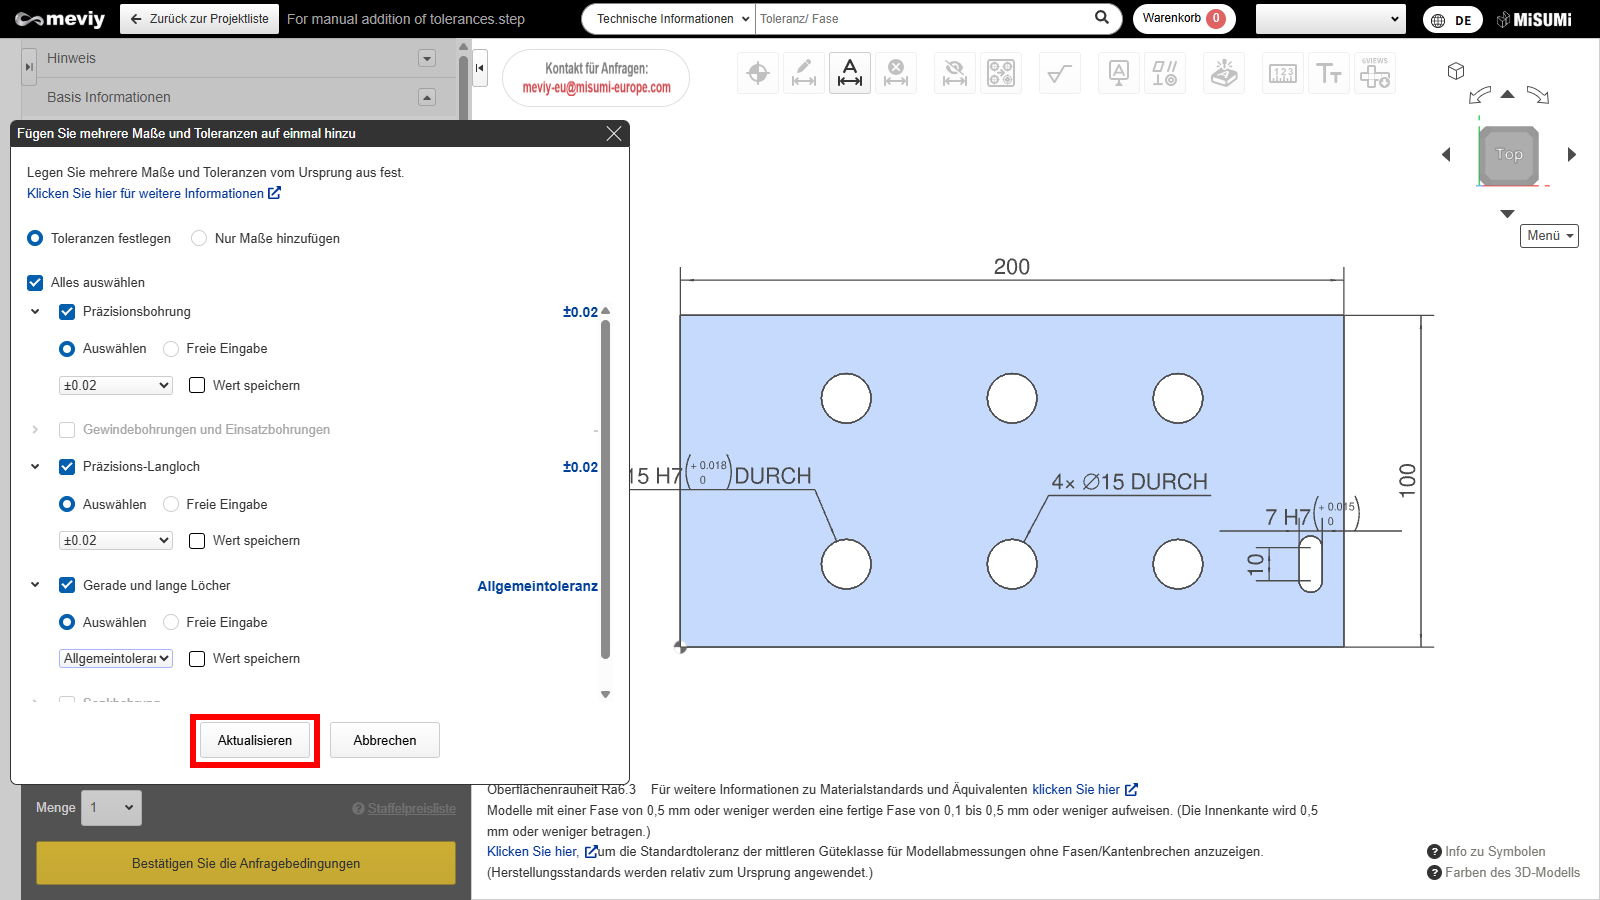Image resolution: width=1600 pixels, height=900 pixels.
Task: Rotate view with the right curved arrow
Action: (x=1538, y=96)
